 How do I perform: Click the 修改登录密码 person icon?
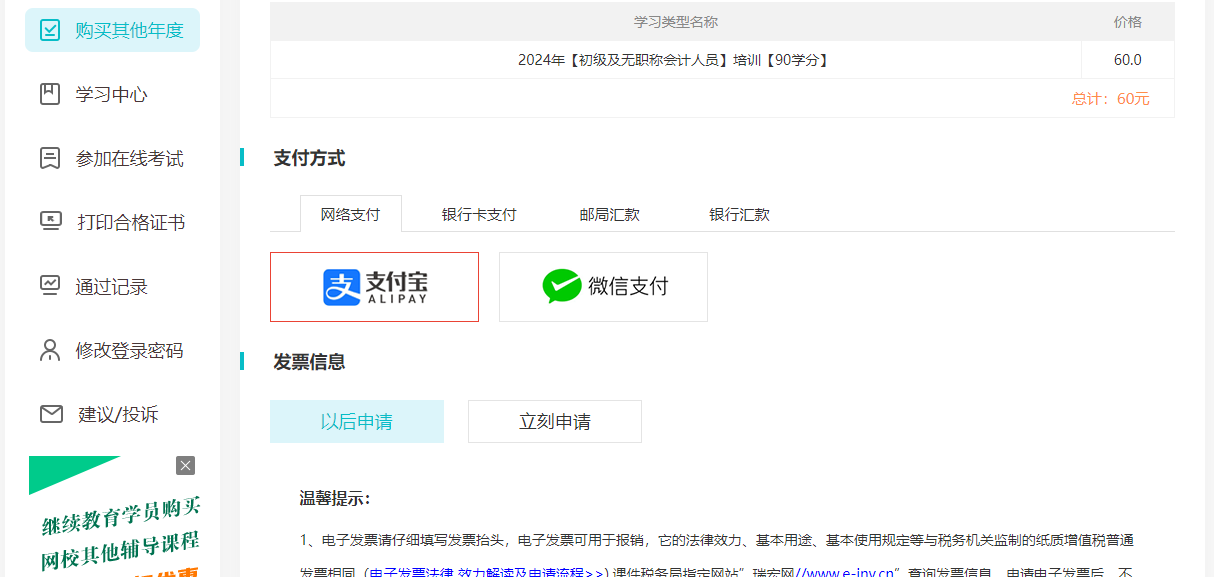point(50,350)
